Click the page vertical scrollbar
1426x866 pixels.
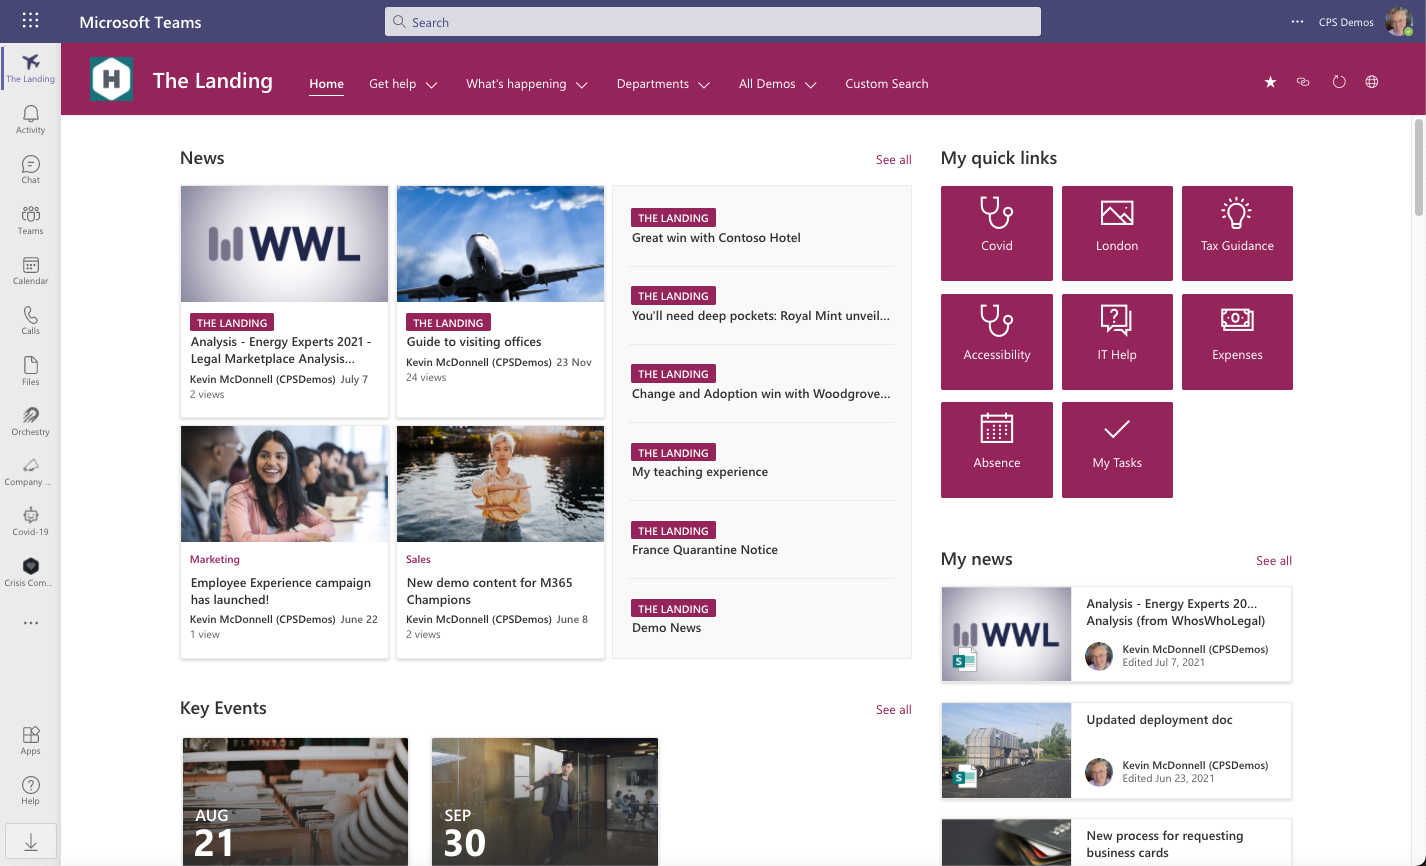click(x=1419, y=167)
